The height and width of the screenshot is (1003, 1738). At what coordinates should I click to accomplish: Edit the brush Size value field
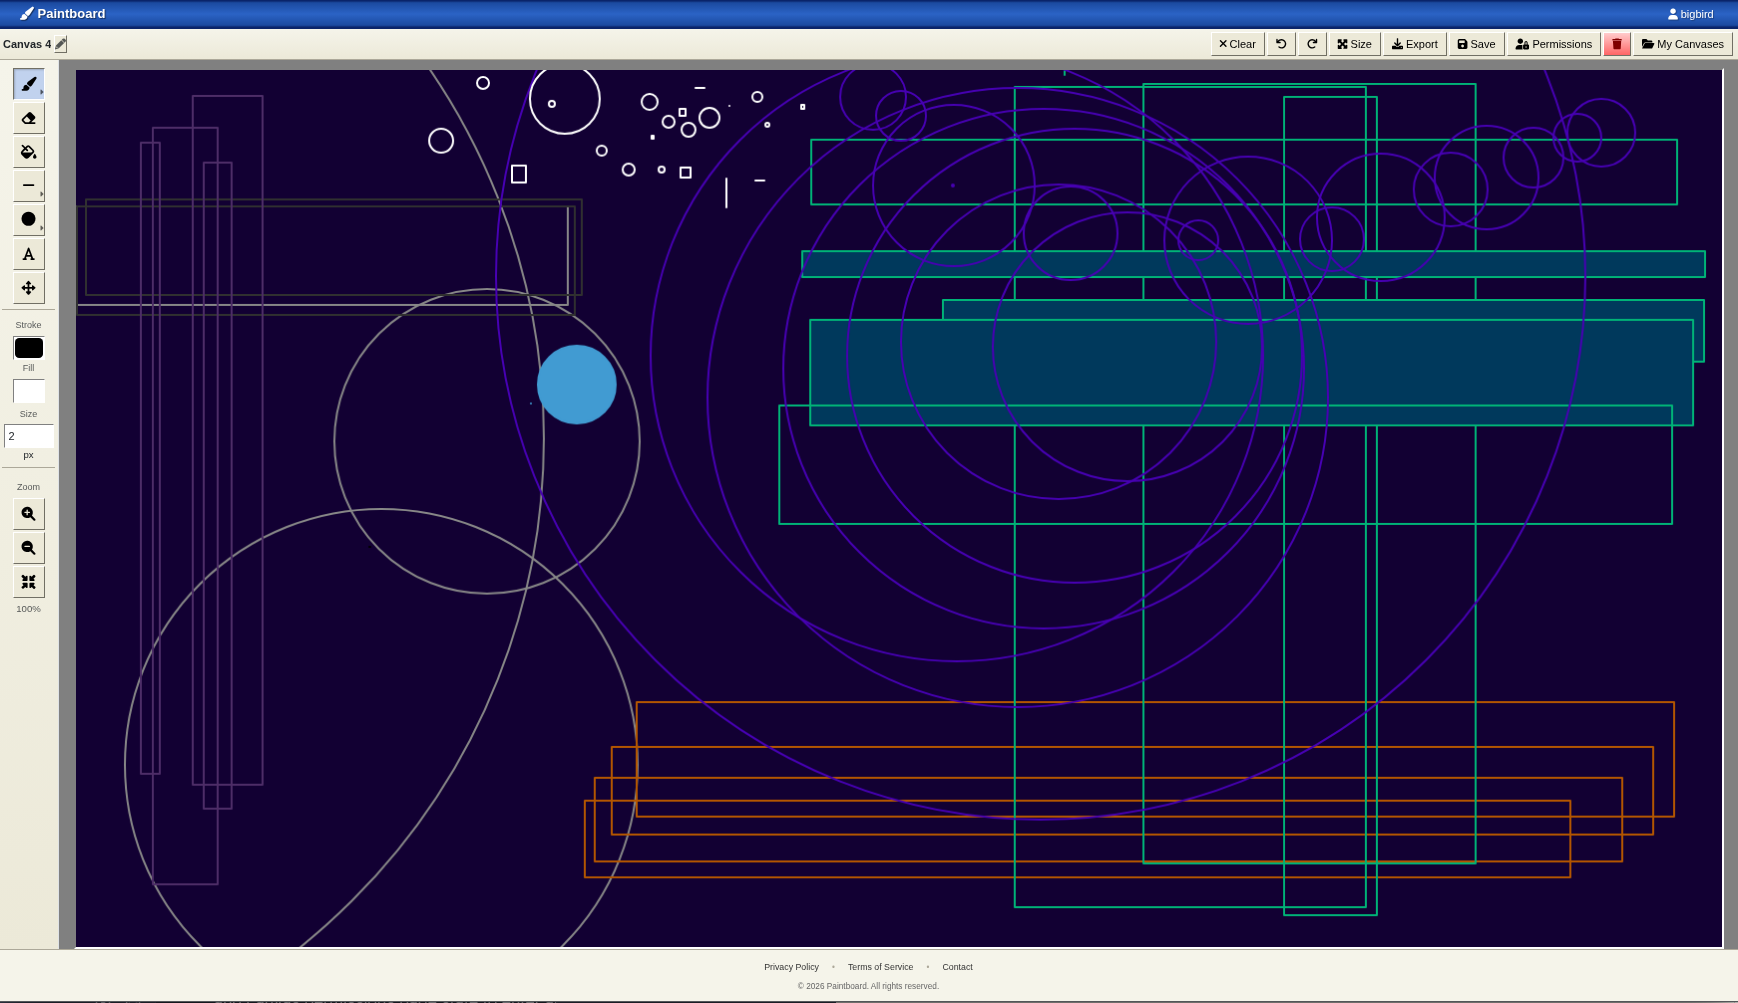click(28, 437)
